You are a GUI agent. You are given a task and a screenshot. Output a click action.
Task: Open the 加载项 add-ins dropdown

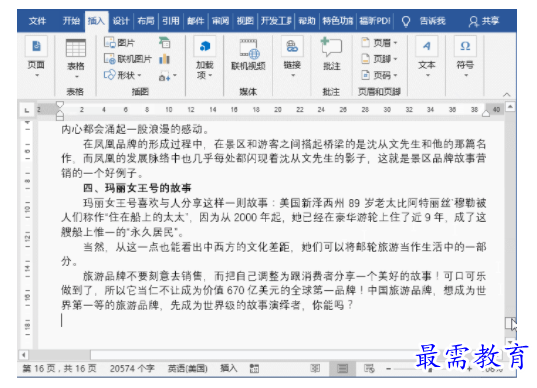tap(205, 58)
